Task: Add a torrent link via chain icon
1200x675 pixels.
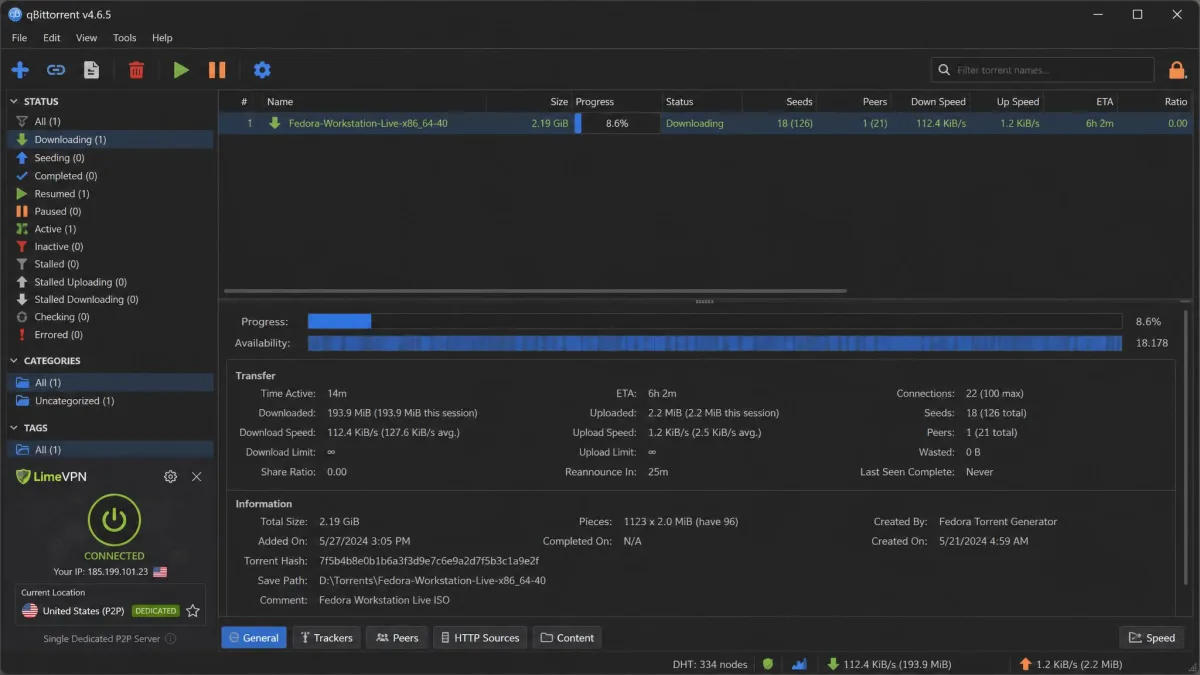Action: [x=56, y=70]
